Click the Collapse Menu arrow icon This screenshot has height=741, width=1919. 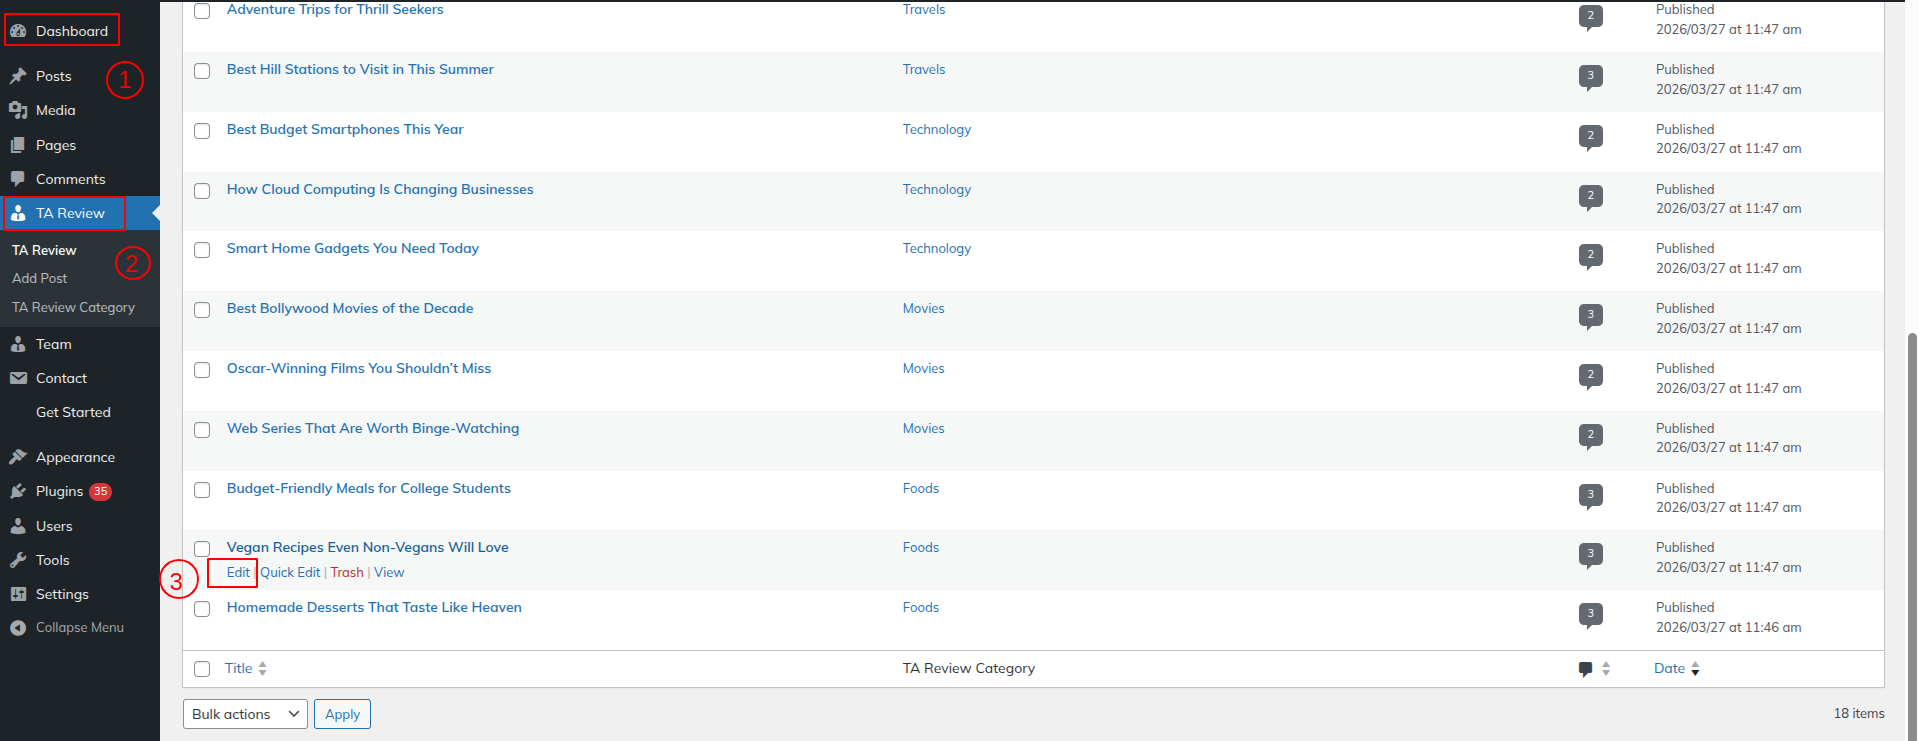click(x=18, y=628)
